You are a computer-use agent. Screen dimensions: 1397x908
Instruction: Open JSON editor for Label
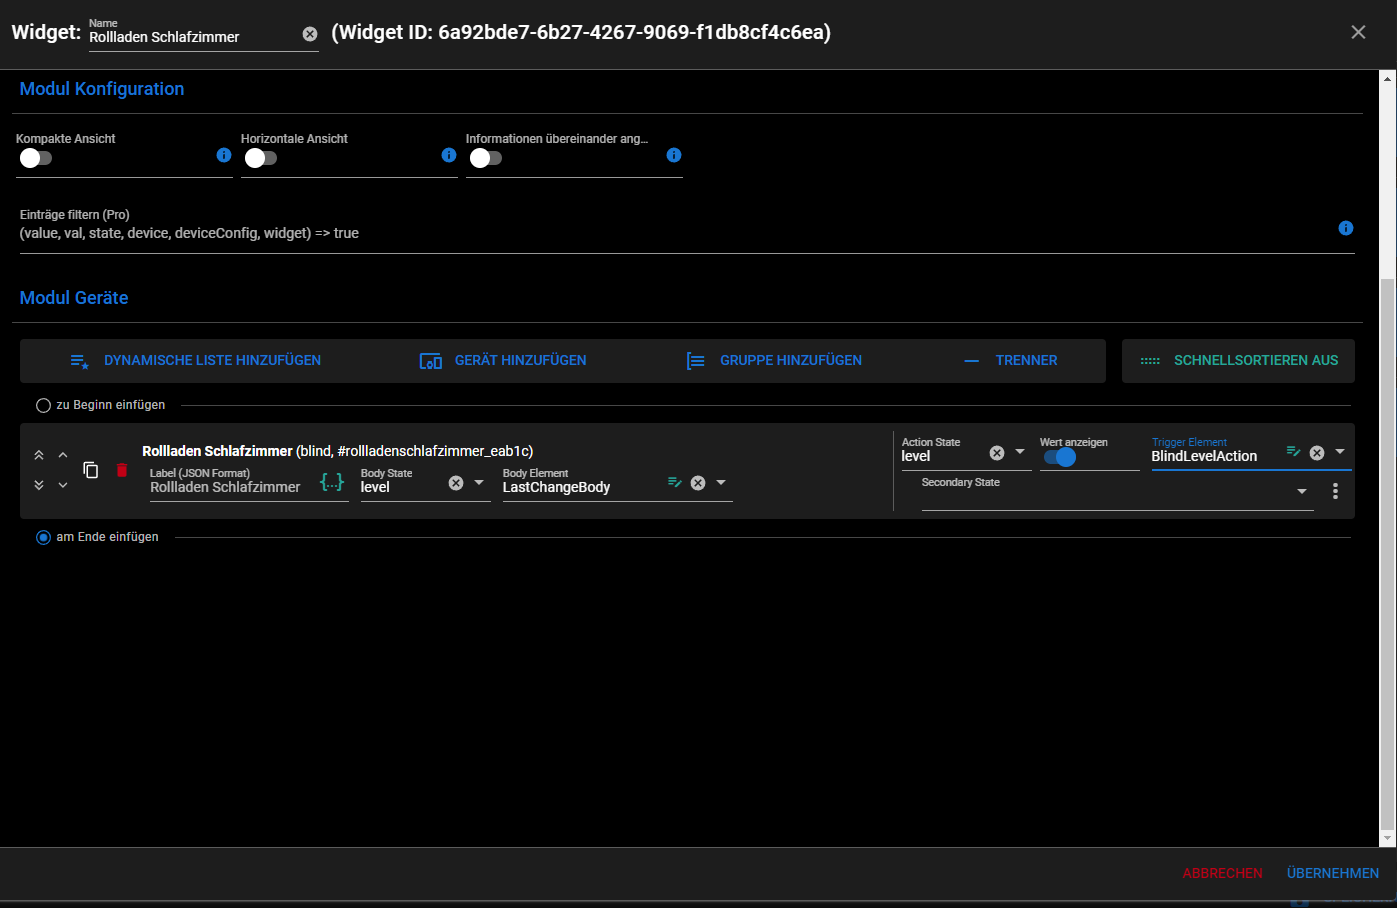[332, 483]
